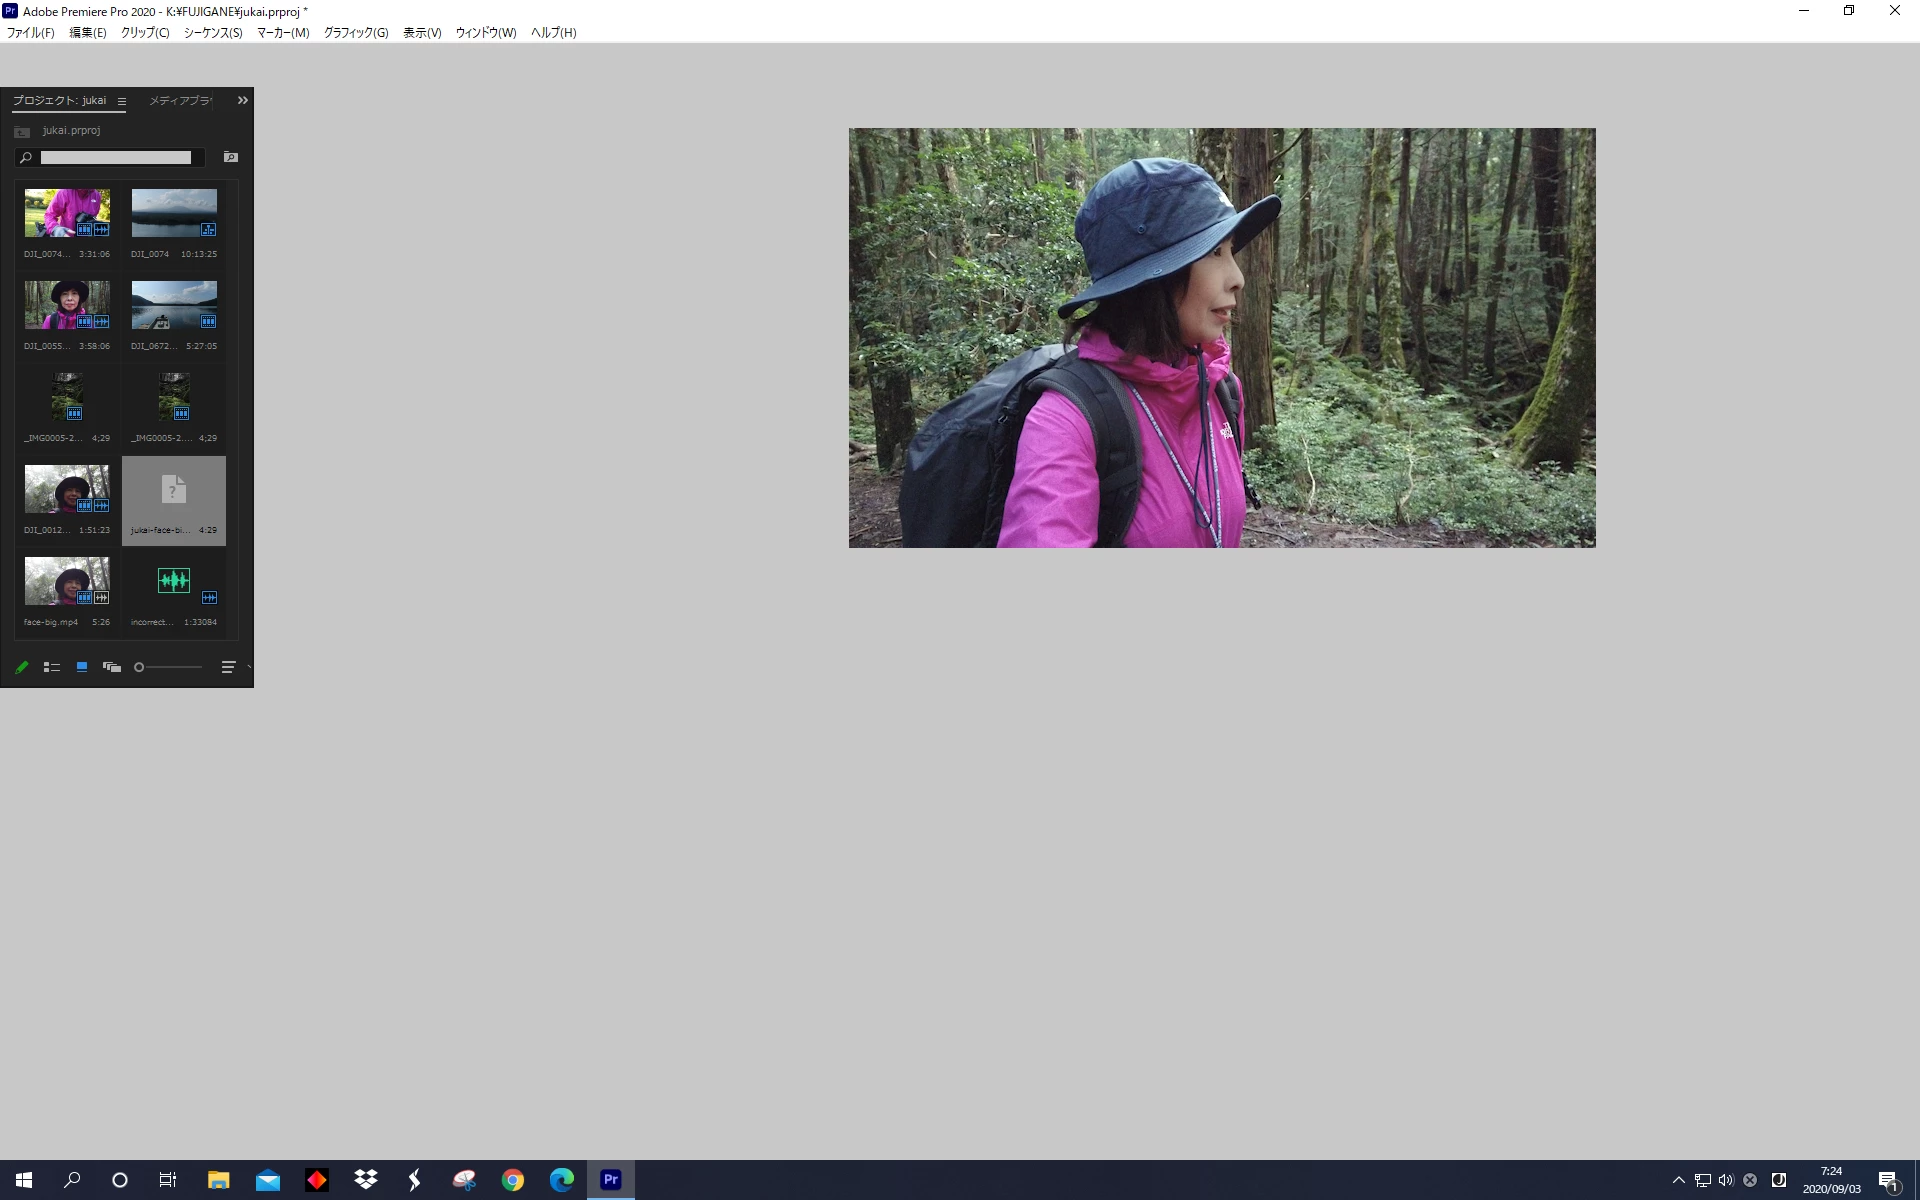Switch the project panel to icon view

point(82,667)
